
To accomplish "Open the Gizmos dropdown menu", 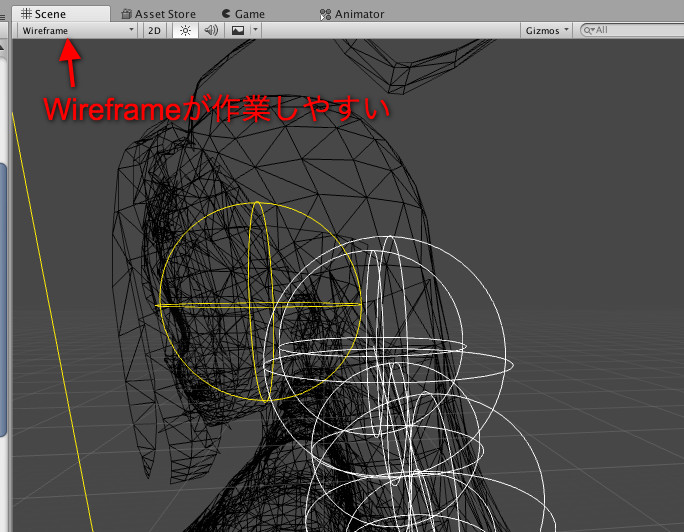I will 547,31.
